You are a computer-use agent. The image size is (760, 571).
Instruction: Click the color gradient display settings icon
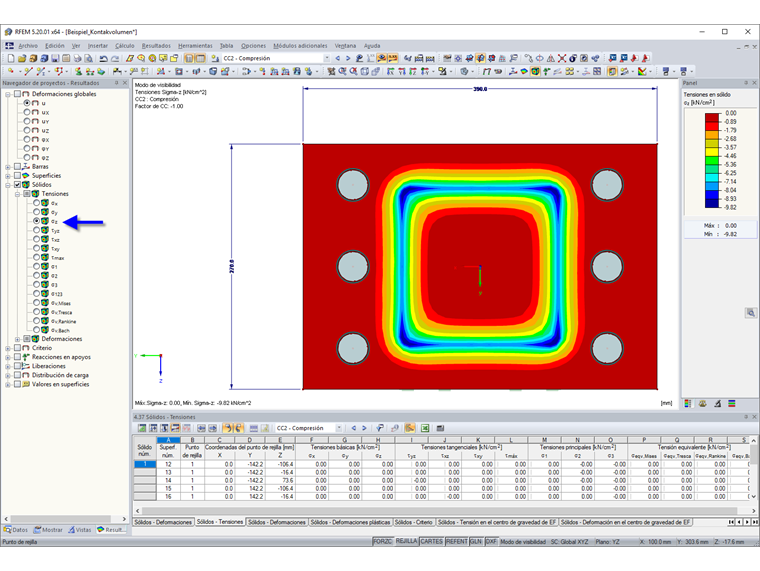pyautogui.click(x=642, y=71)
